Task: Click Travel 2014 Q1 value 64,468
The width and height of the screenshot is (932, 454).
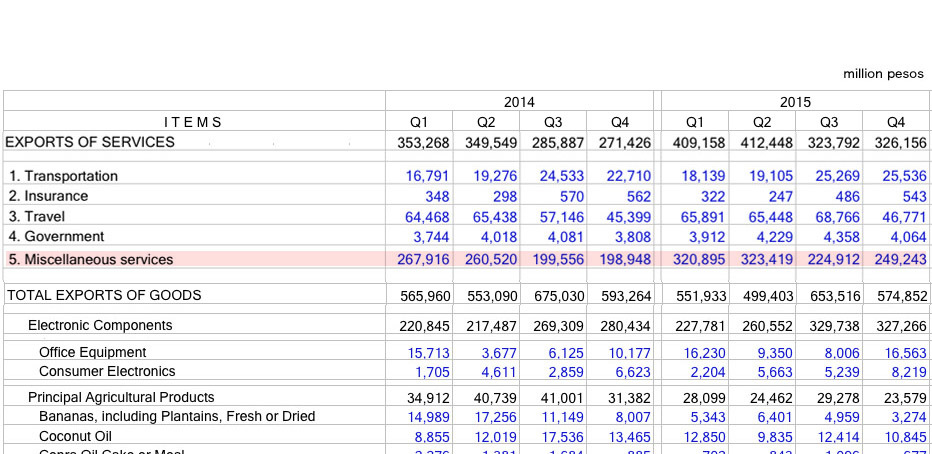Action: coord(427,217)
